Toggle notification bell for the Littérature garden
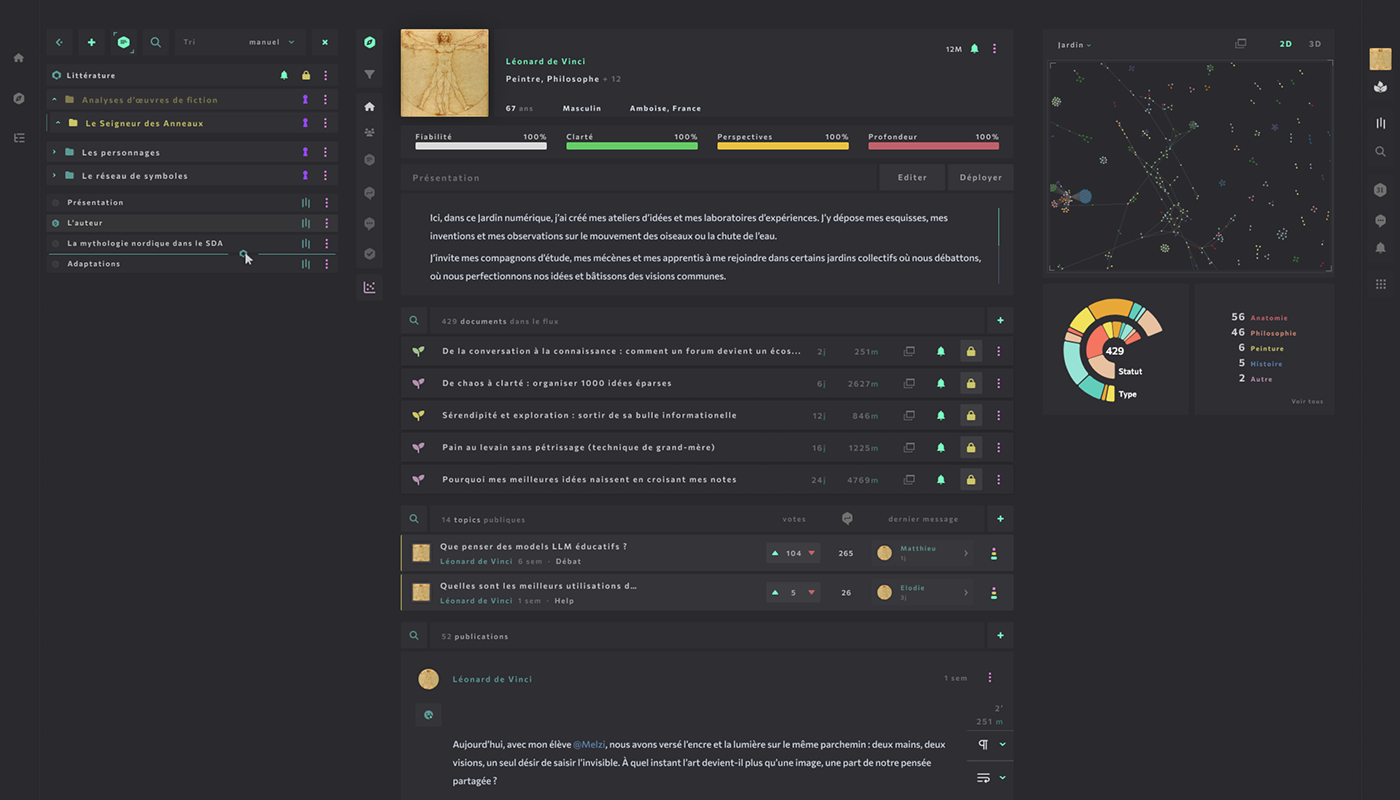 [x=284, y=75]
